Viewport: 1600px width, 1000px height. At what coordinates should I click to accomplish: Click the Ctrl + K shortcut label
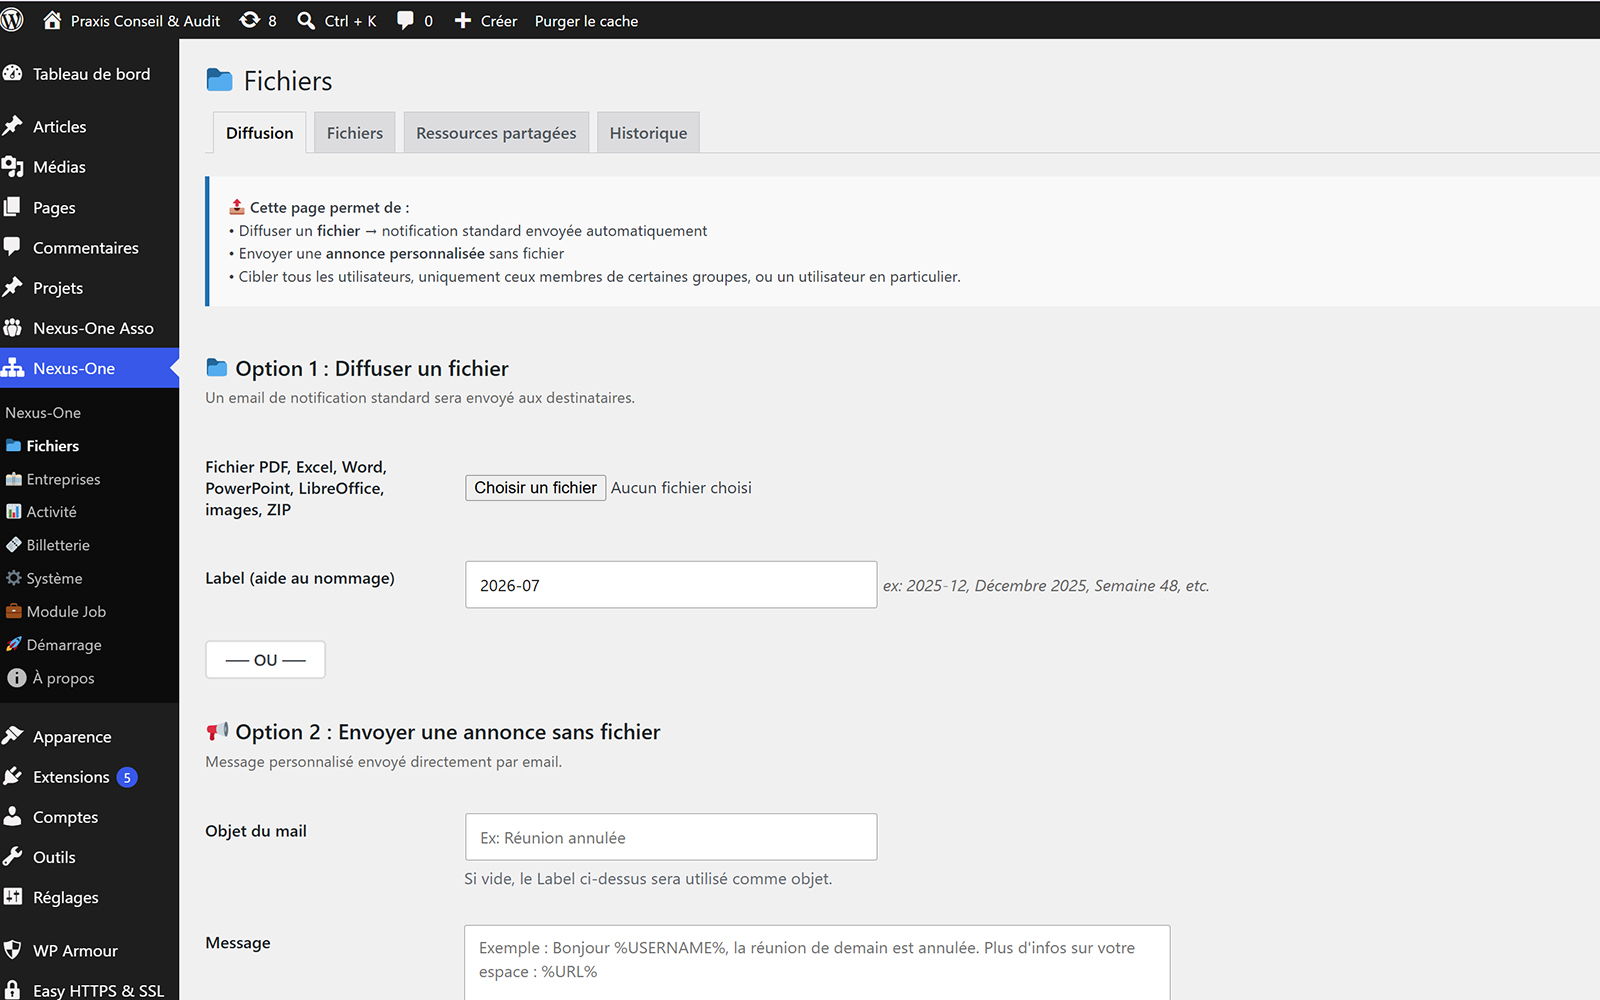point(350,21)
